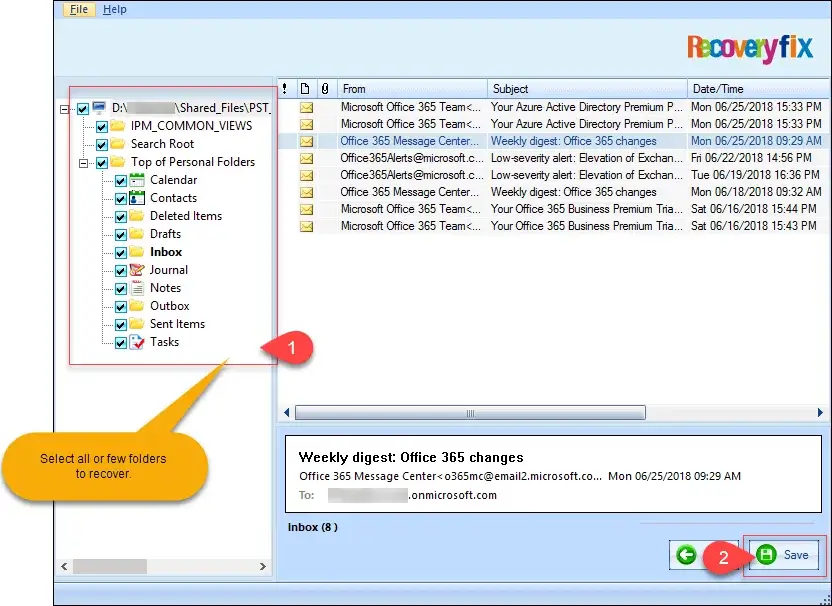
Task: Click the Notes folder icon
Action: [x=137, y=287]
